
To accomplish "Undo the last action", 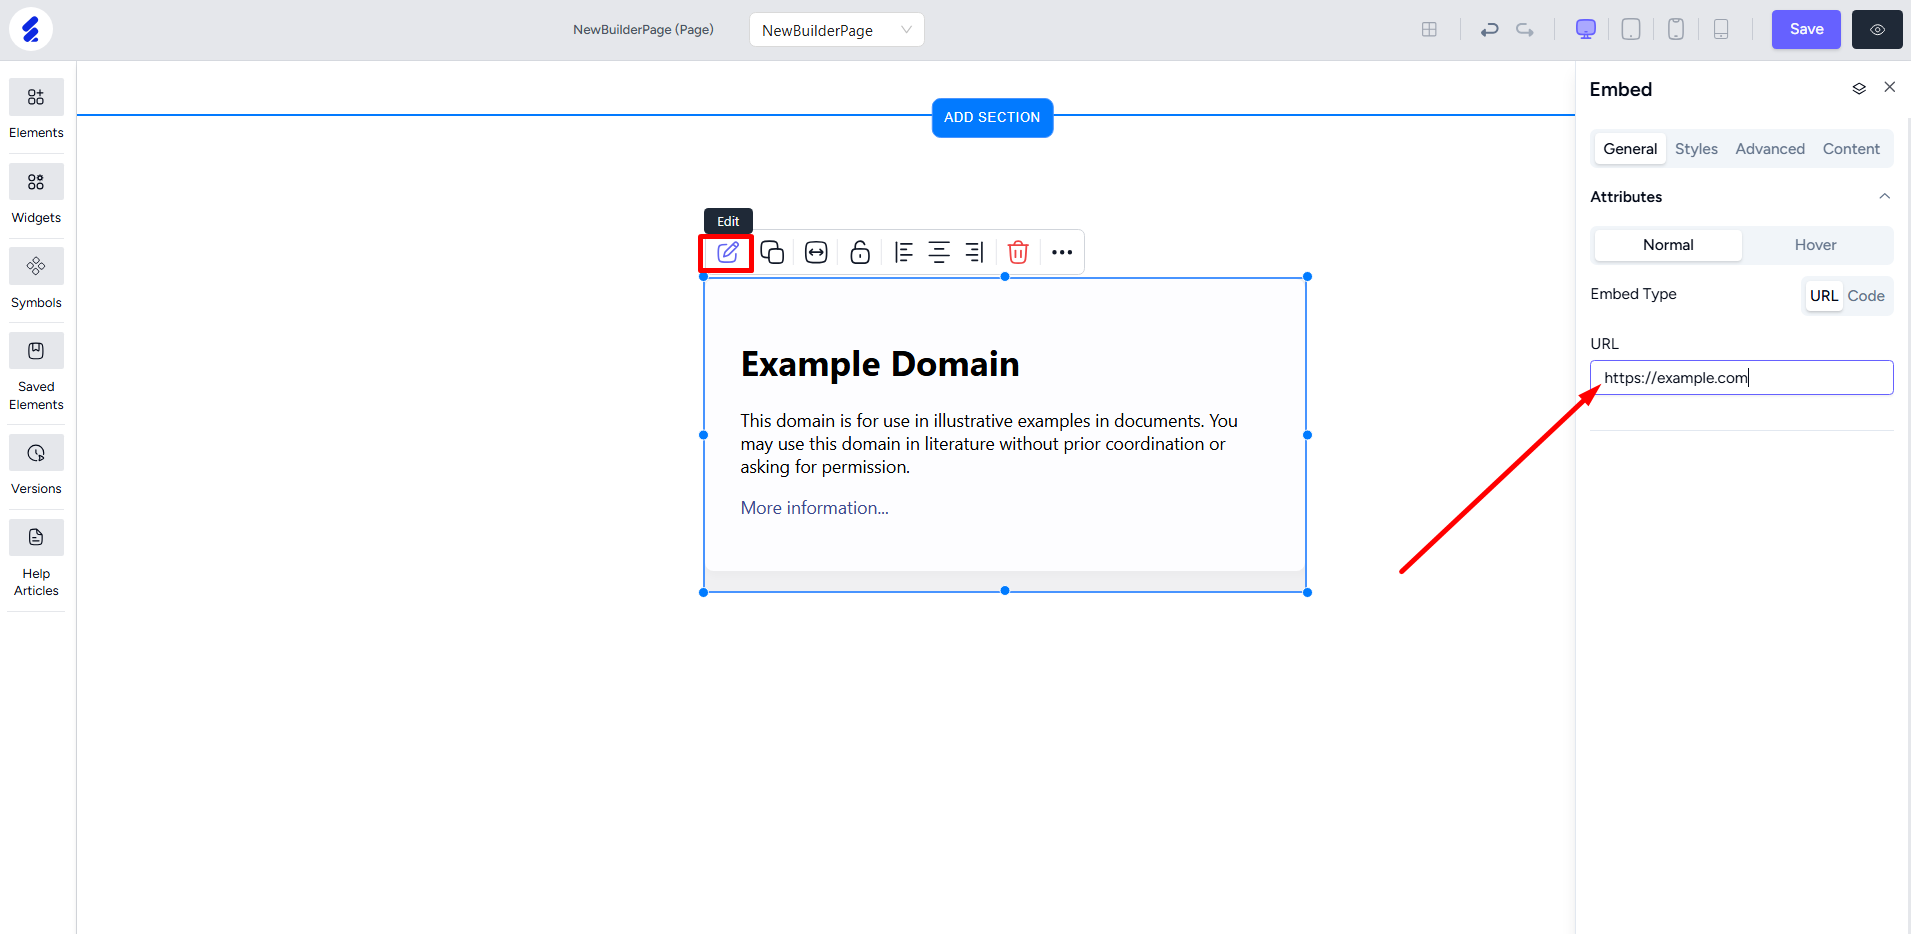I will [1490, 30].
